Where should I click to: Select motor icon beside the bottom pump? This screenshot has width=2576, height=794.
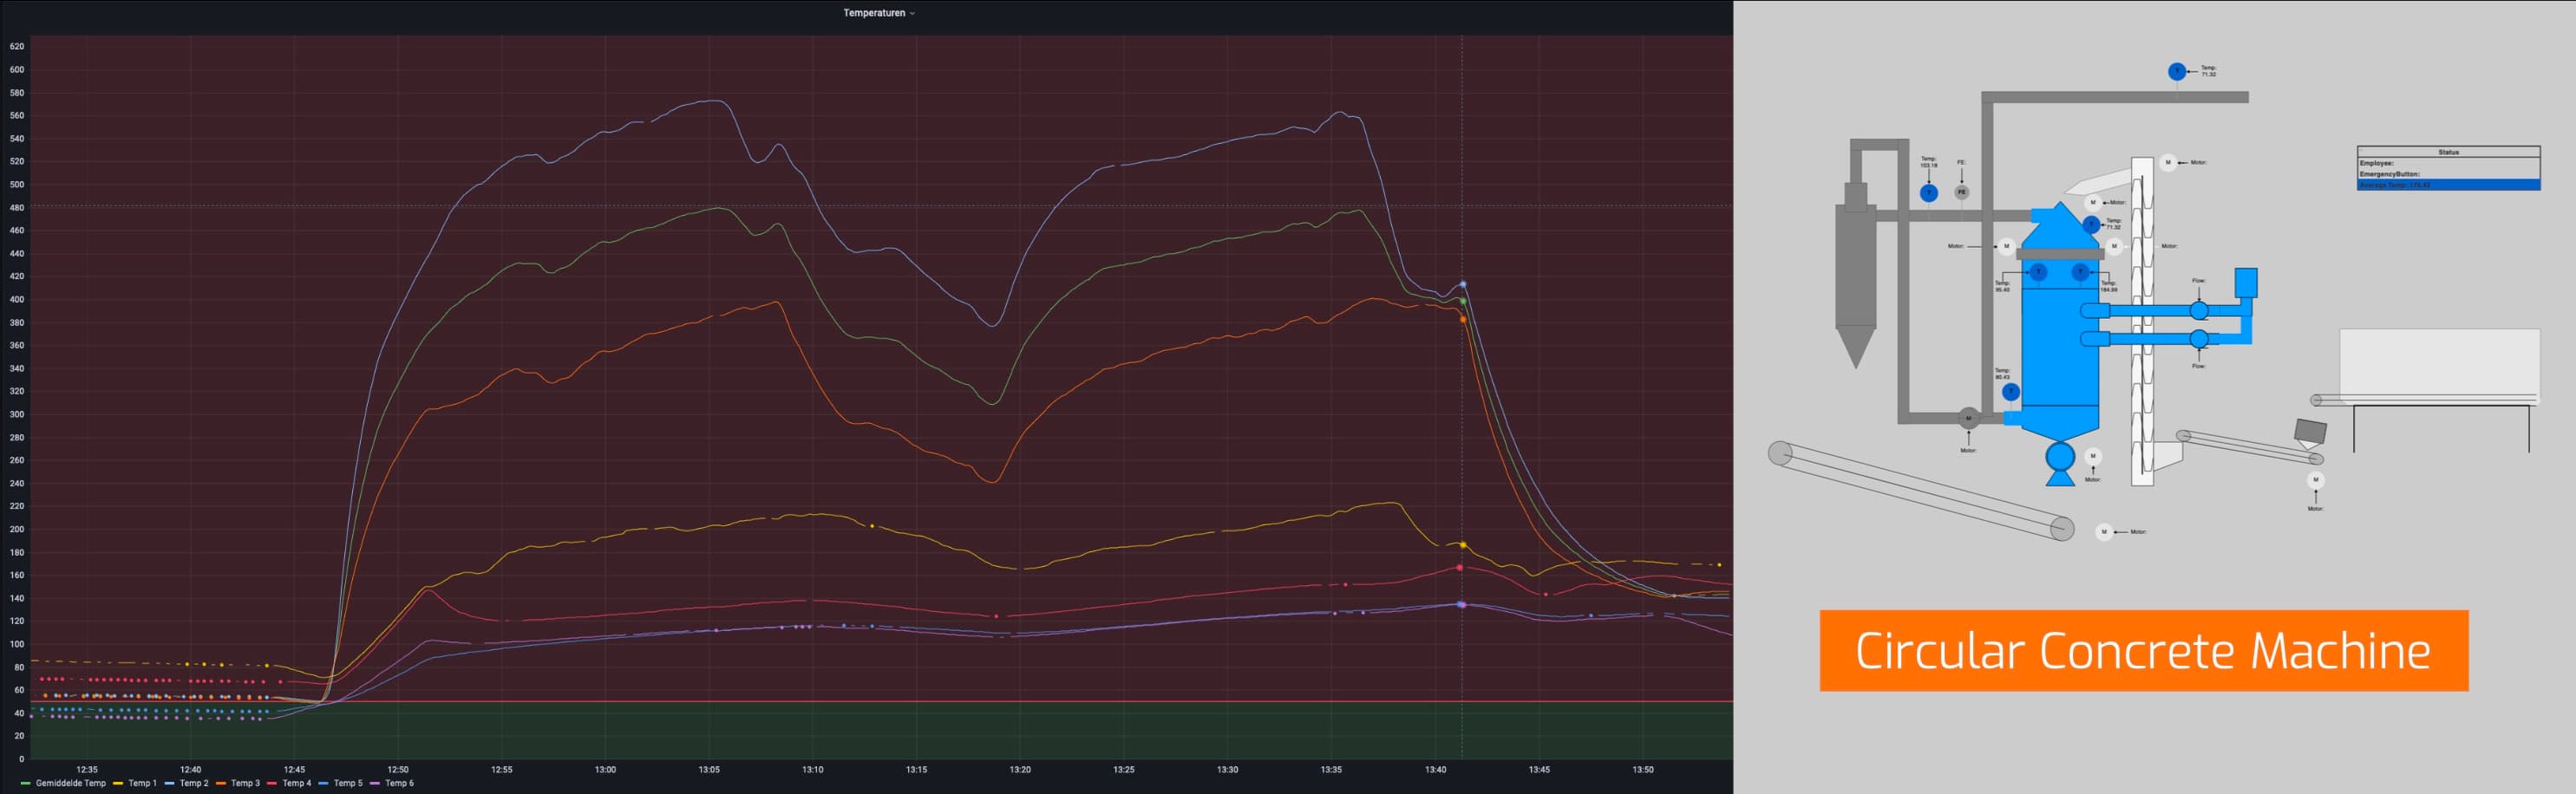[2093, 456]
